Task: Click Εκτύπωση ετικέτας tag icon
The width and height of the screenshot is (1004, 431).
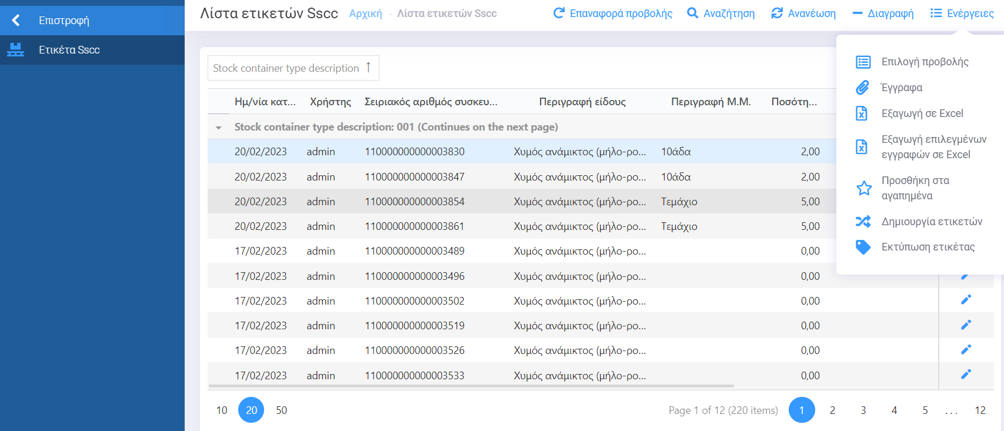Action: [863, 247]
